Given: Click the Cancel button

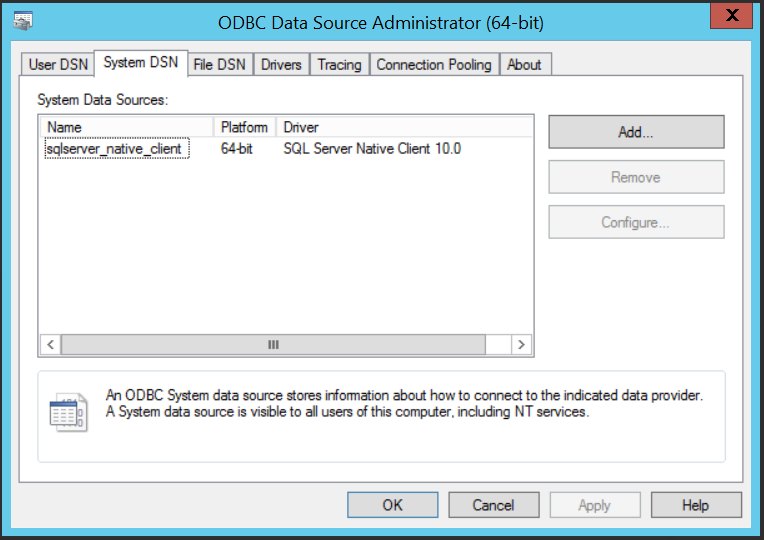Looking at the screenshot, I should [x=493, y=505].
